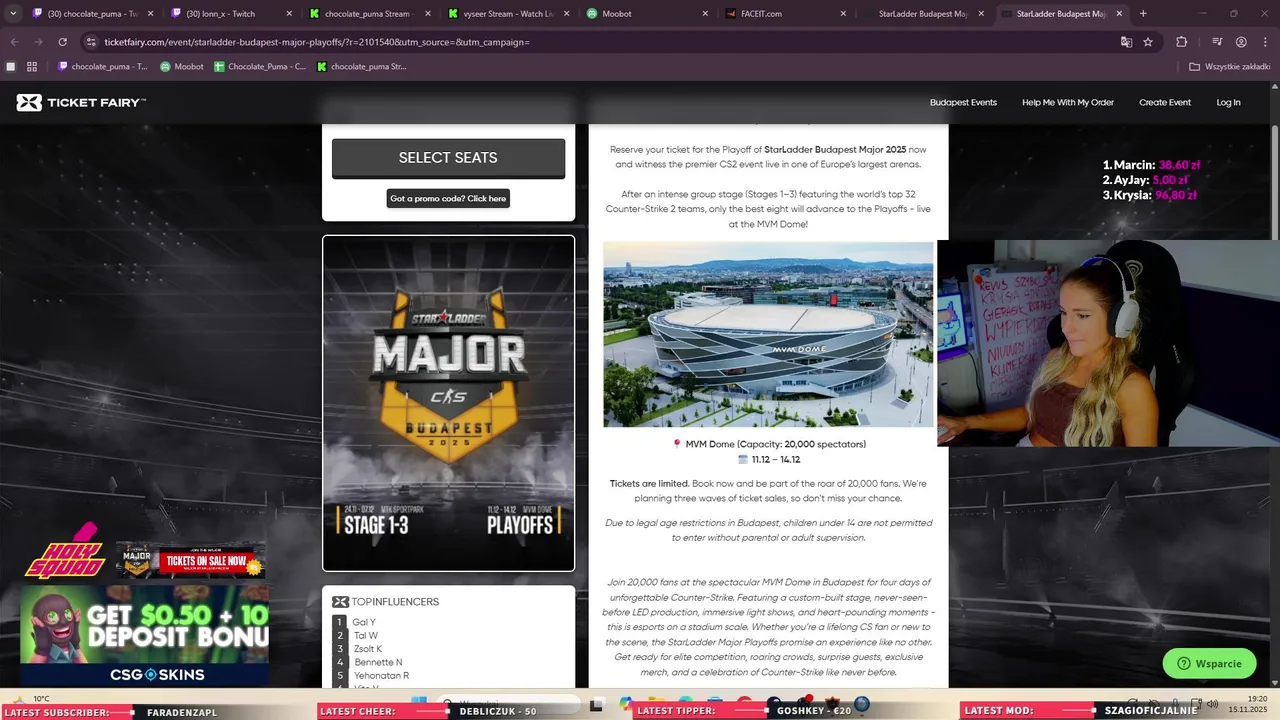Click Log In in the header
1280x720 pixels.
1228,102
